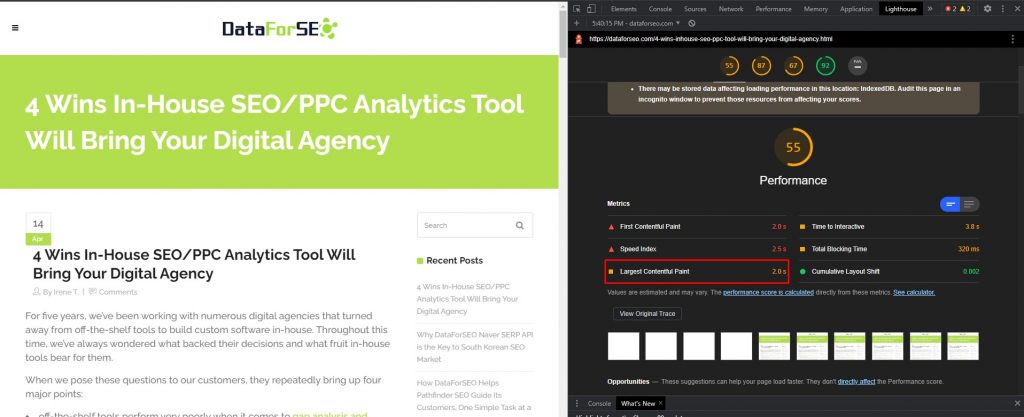
Task: Open DevTools settings gear
Action: click(x=987, y=8)
